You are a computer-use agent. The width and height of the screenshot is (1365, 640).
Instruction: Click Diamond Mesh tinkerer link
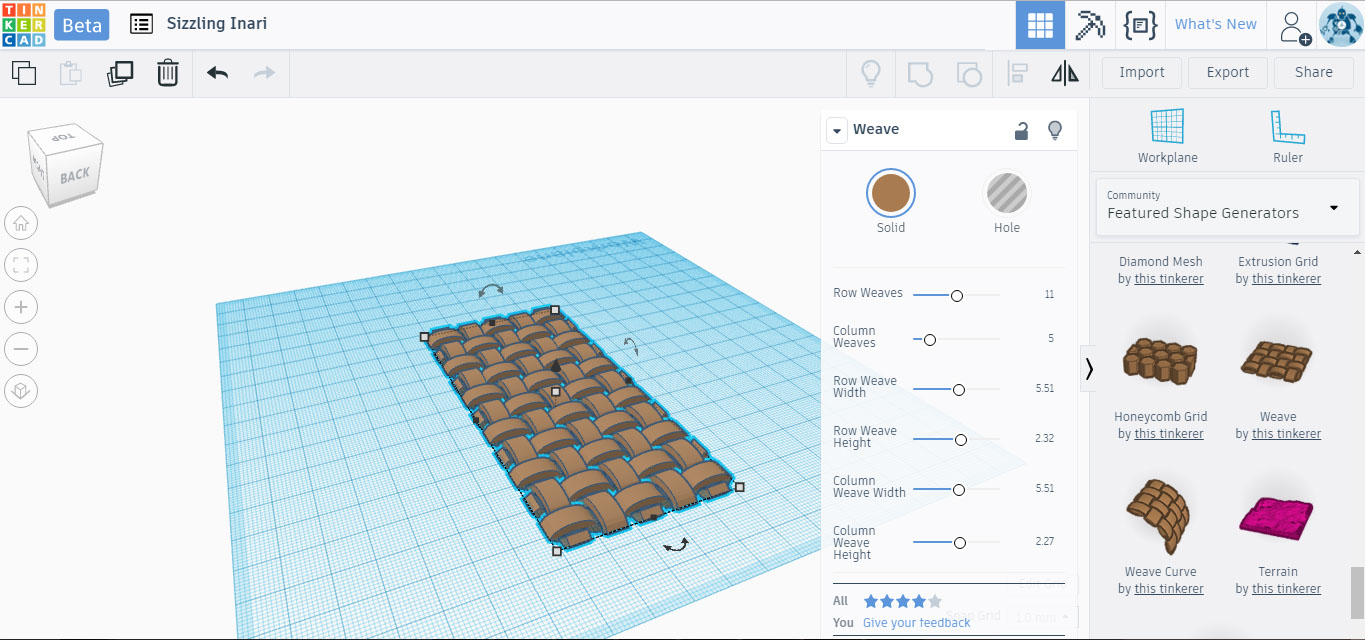(1168, 279)
